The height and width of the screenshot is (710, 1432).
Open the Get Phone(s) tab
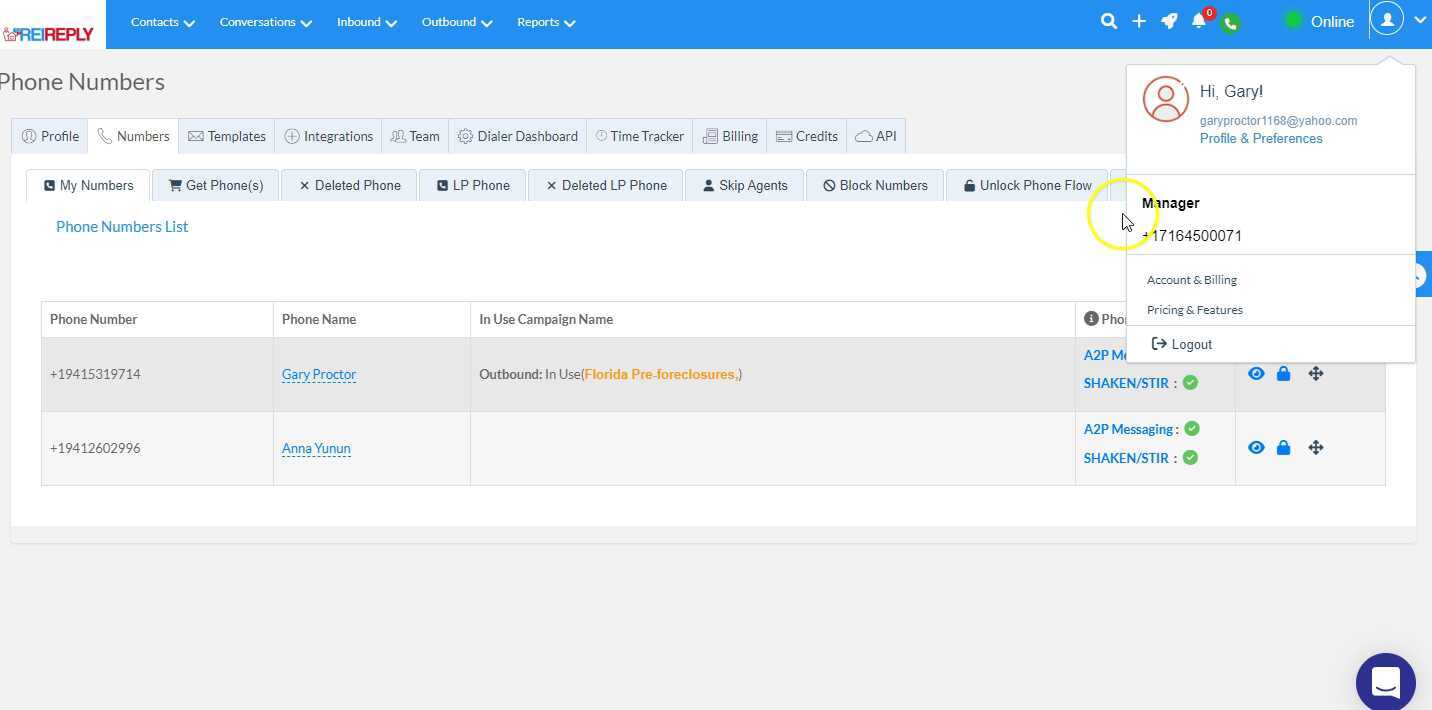(215, 185)
